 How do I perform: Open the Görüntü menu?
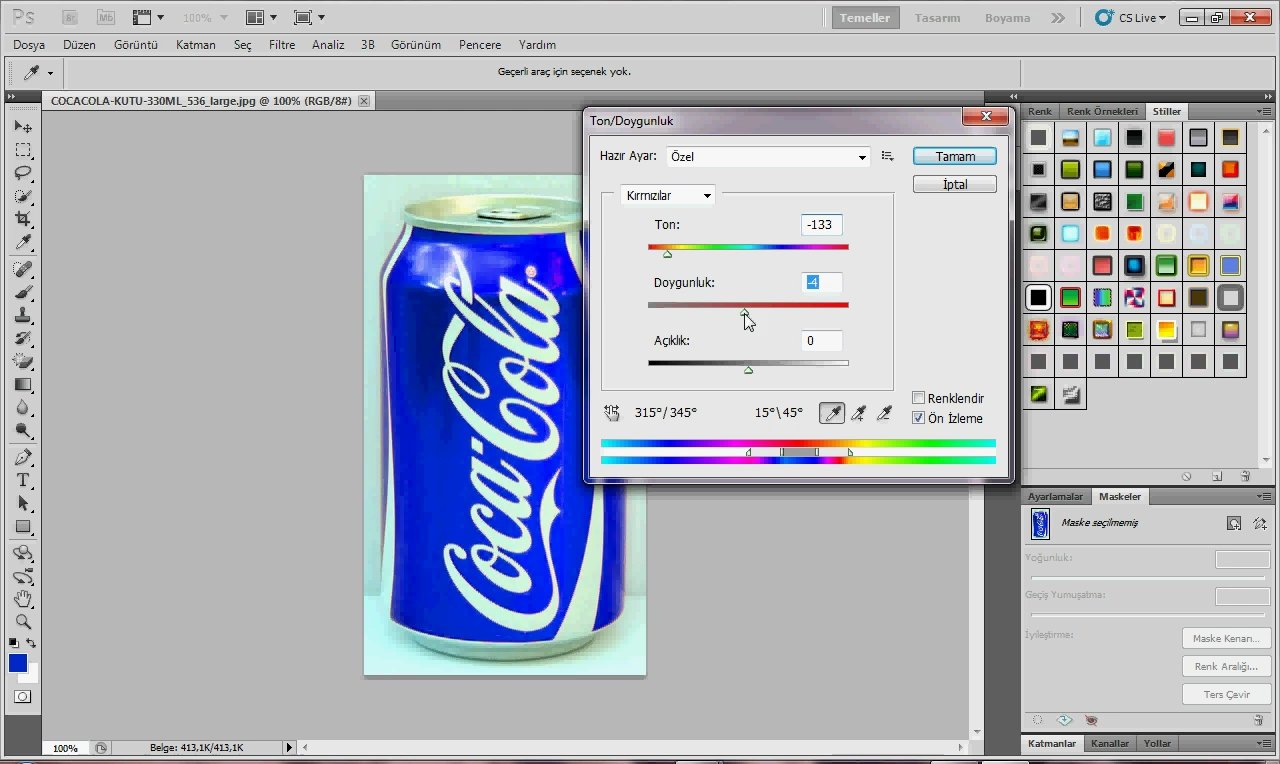[x=136, y=45]
